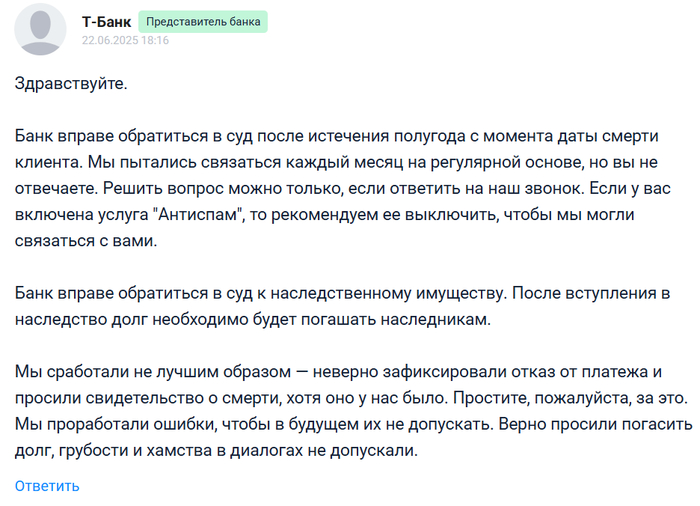Click the line starting "просили свидетельство о смерти"
This screenshot has width=700, height=506.
(351, 398)
